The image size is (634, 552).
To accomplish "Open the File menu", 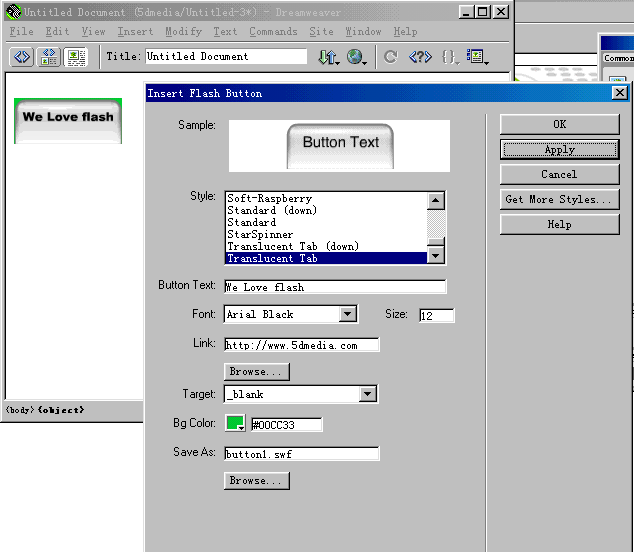I will (x=21, y=32).
